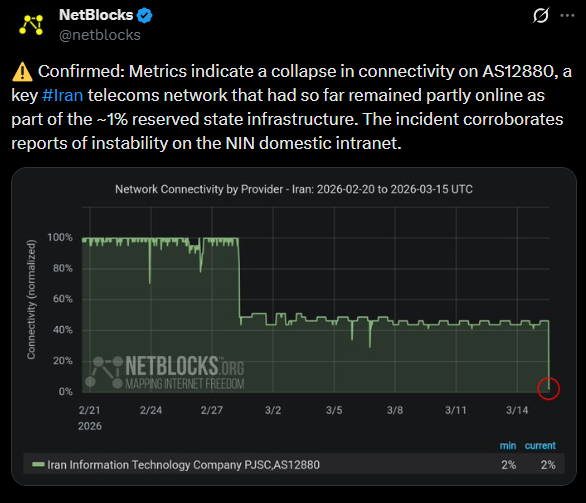Click the NetBlocks display name
Screen dimensions: 586x503
click(x=96, y=15)
